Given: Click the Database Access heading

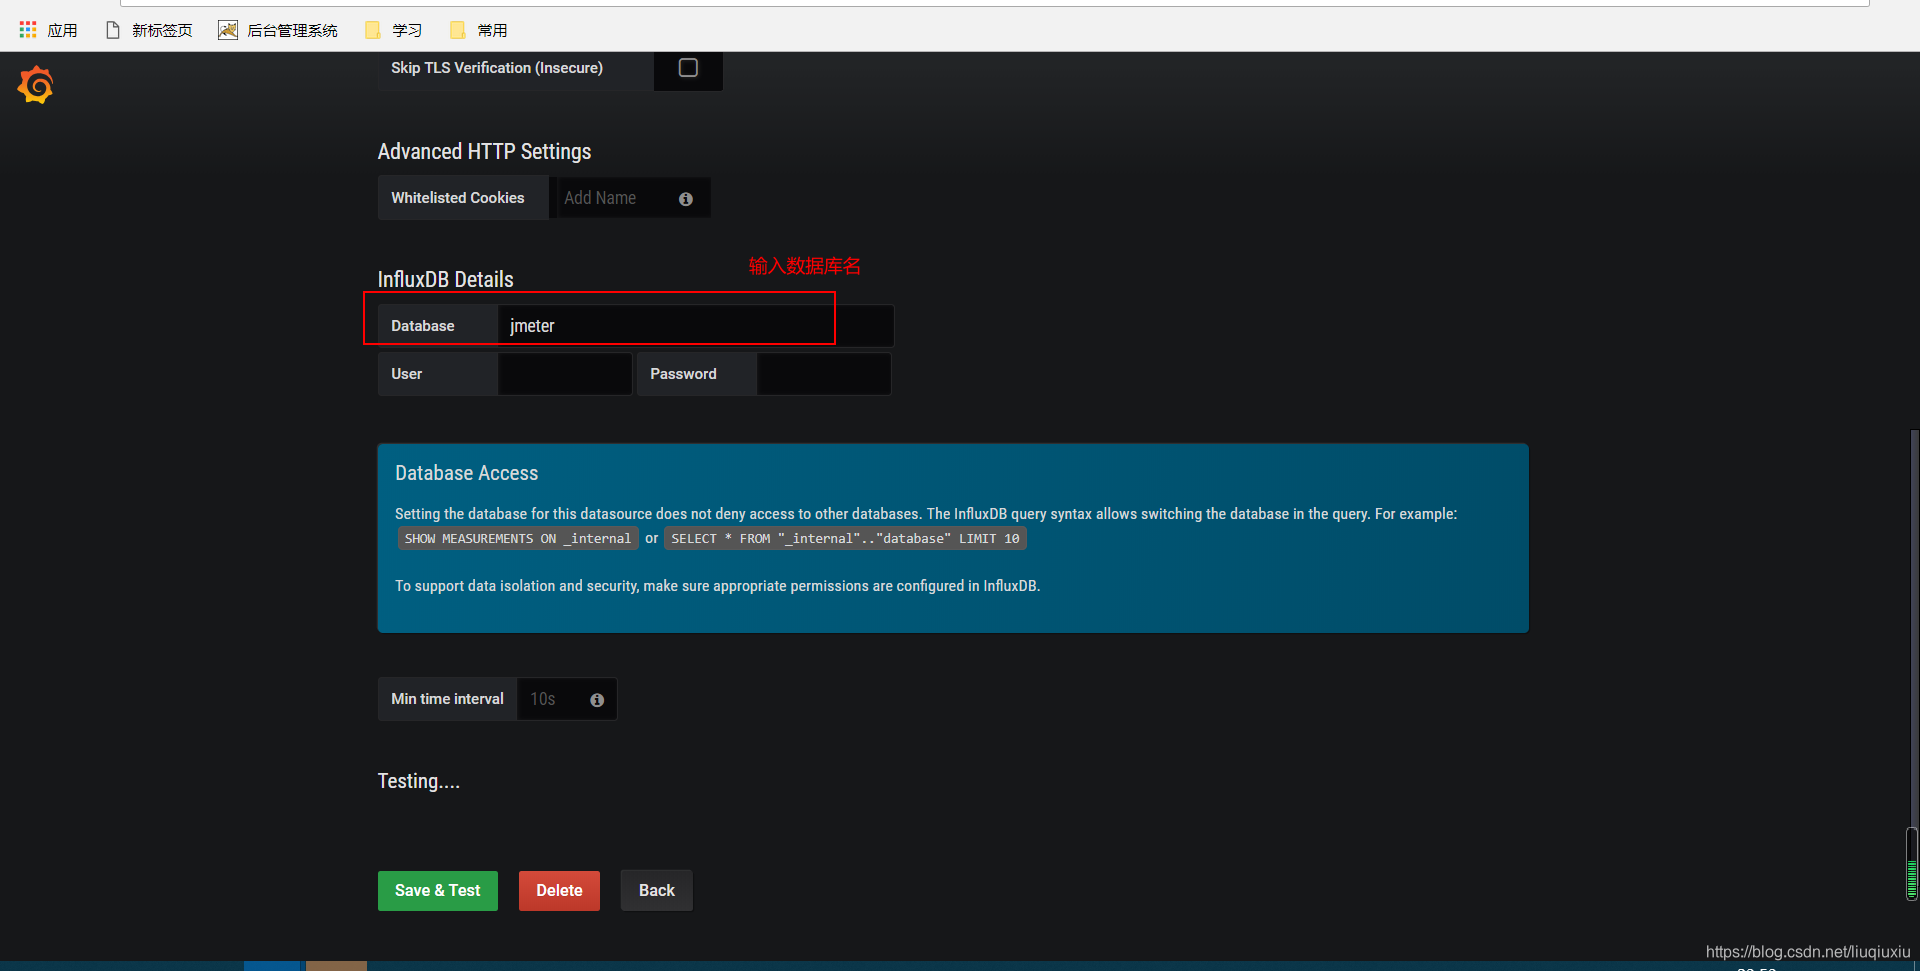Looking at the screenshot, I should coord(466,473).
